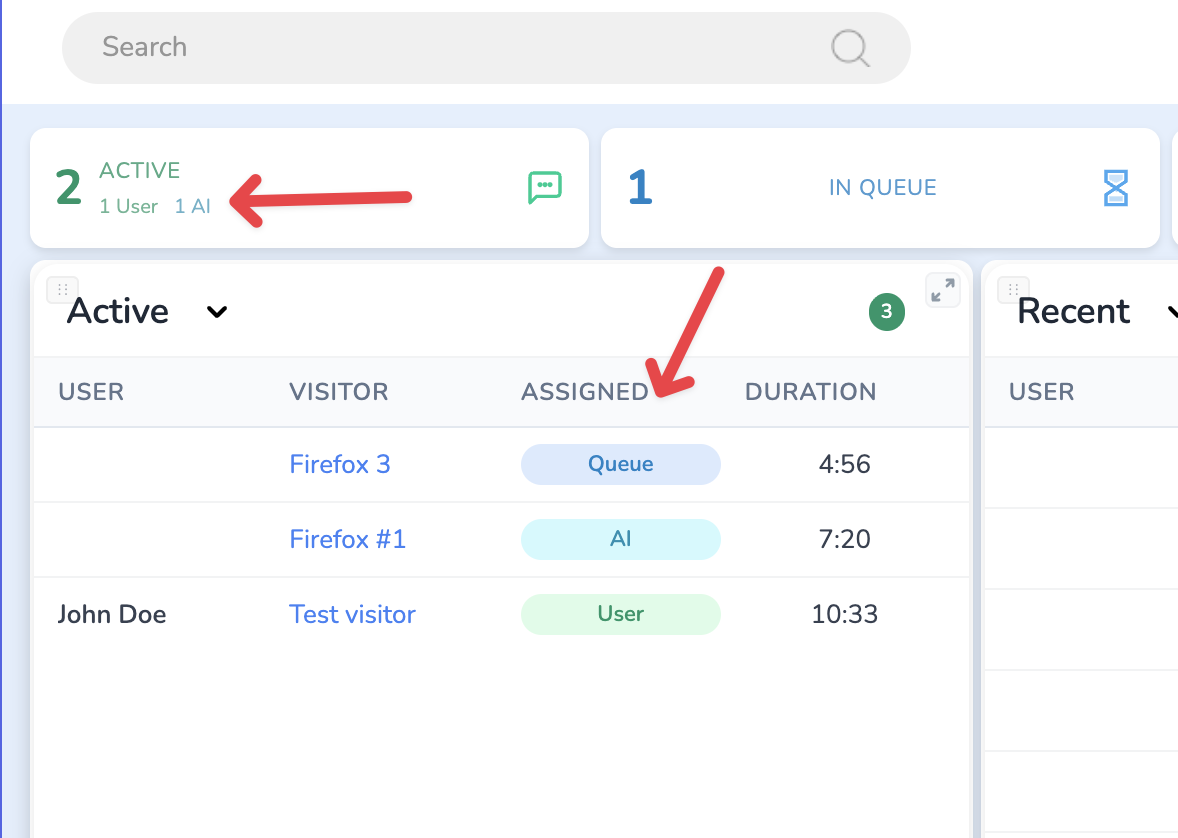This screenshot has width=1178, height=838.
Task: Sort by the VISITOR column header
Action: [x=338, y=392]
